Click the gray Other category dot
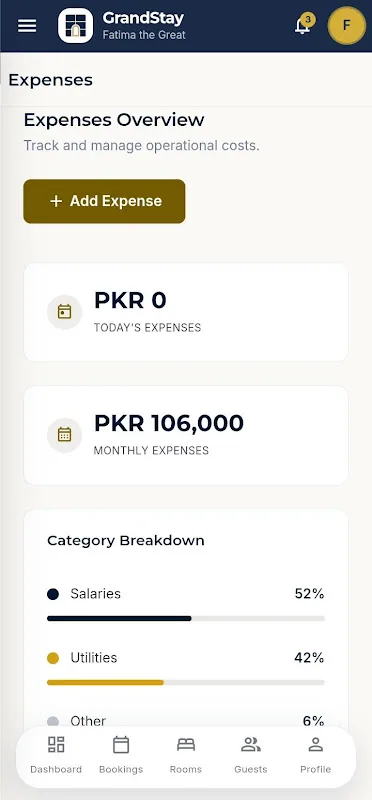 coord(53,721)
